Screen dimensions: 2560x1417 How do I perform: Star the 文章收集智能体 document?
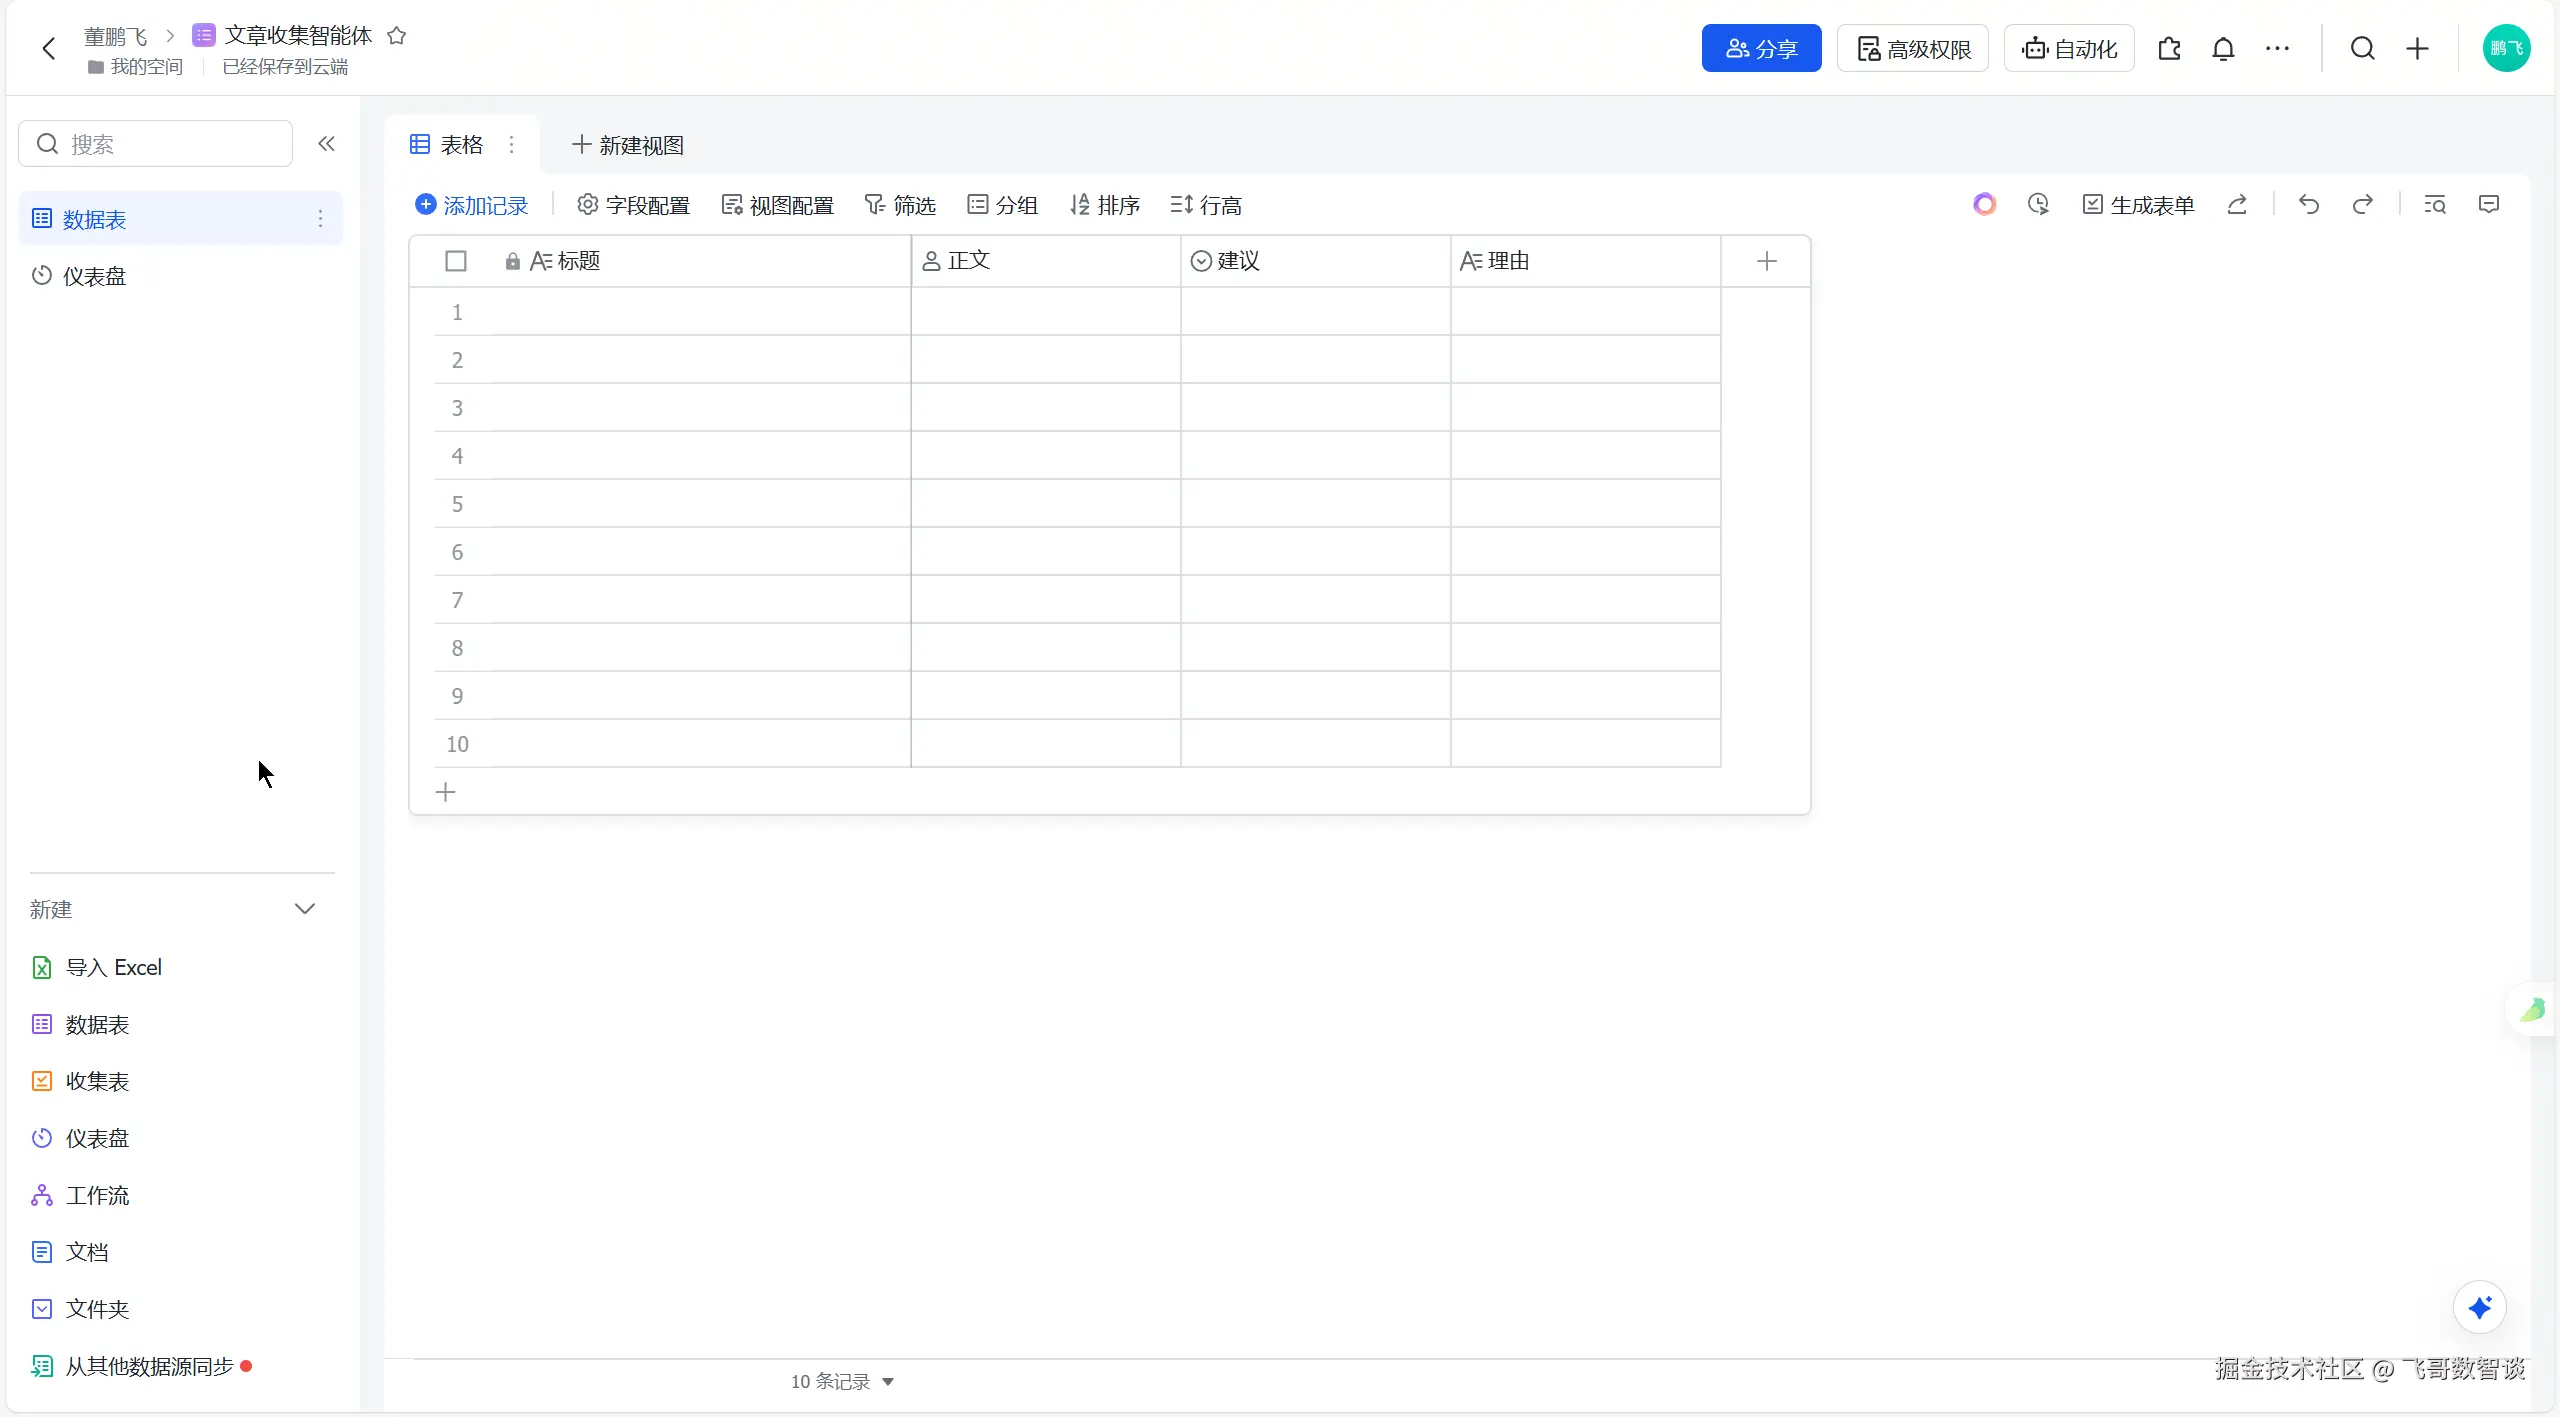[x=397, y=36]
